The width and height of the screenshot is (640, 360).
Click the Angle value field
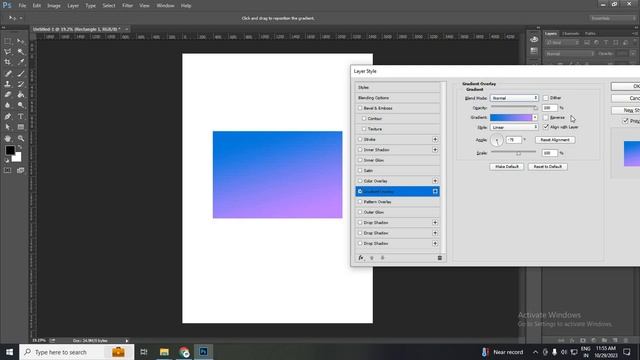coord(513,140)
